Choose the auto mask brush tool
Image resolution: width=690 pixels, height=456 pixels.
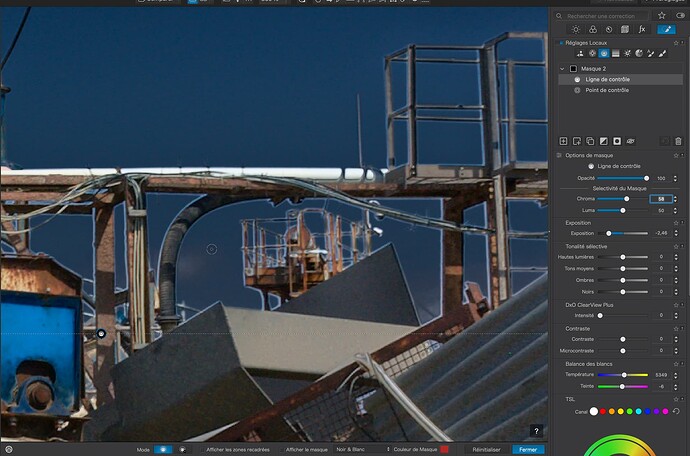pyautogui.click(x=650, y=53)
